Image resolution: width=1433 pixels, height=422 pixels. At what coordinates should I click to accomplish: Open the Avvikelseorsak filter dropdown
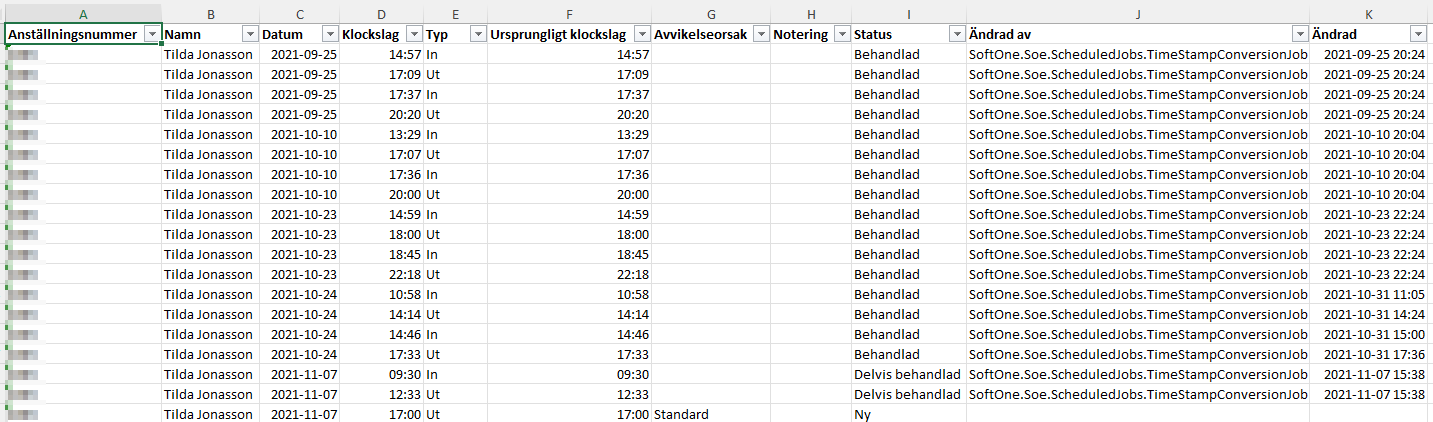click(760, 35)
